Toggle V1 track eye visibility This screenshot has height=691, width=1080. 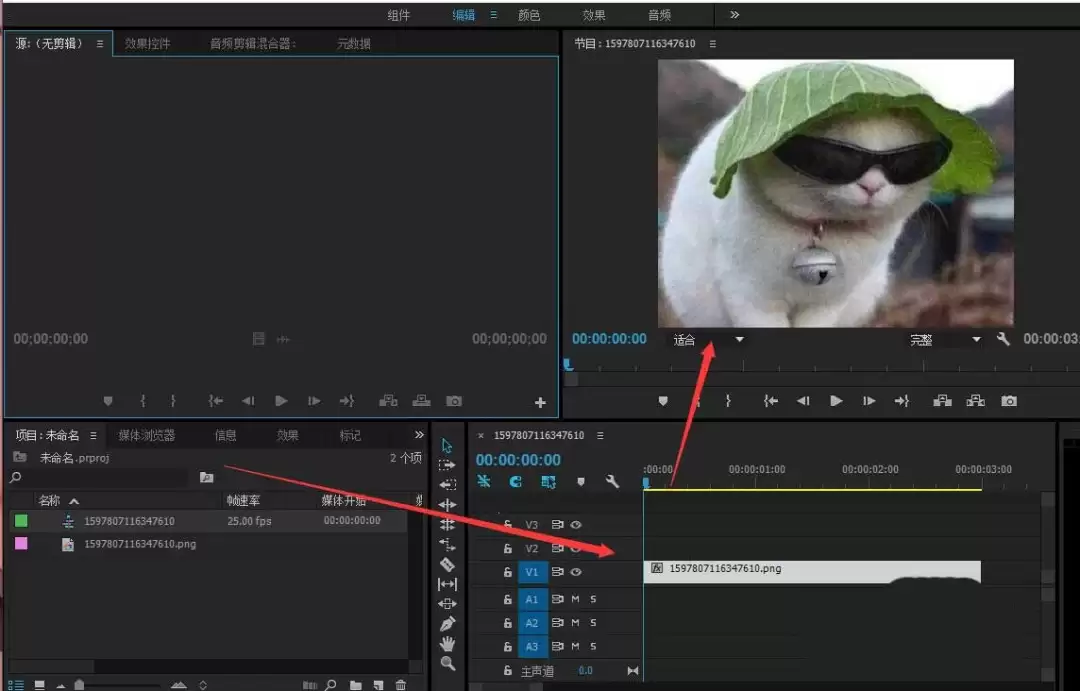pos(576,572)
